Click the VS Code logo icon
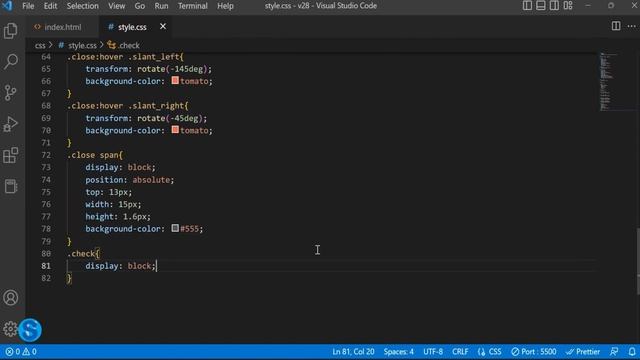 (x=7, y=6)
